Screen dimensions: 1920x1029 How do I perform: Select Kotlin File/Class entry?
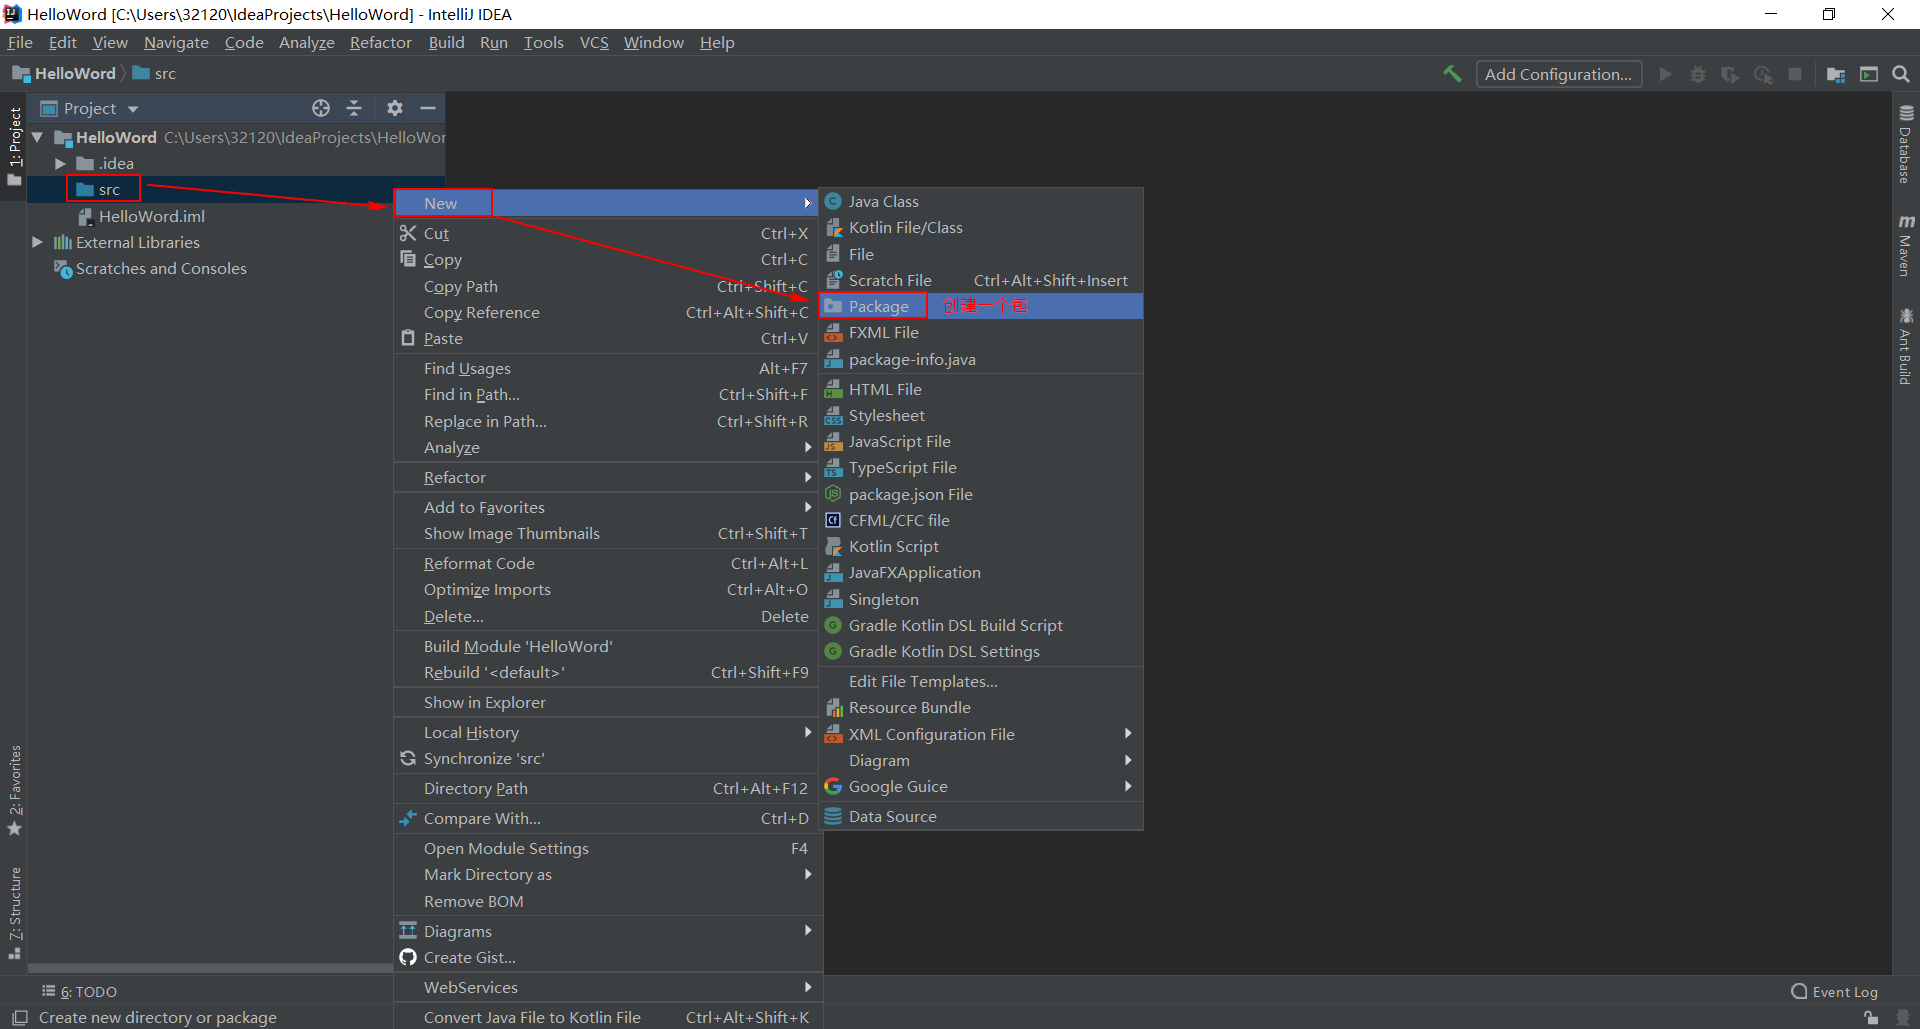point(981,227)
